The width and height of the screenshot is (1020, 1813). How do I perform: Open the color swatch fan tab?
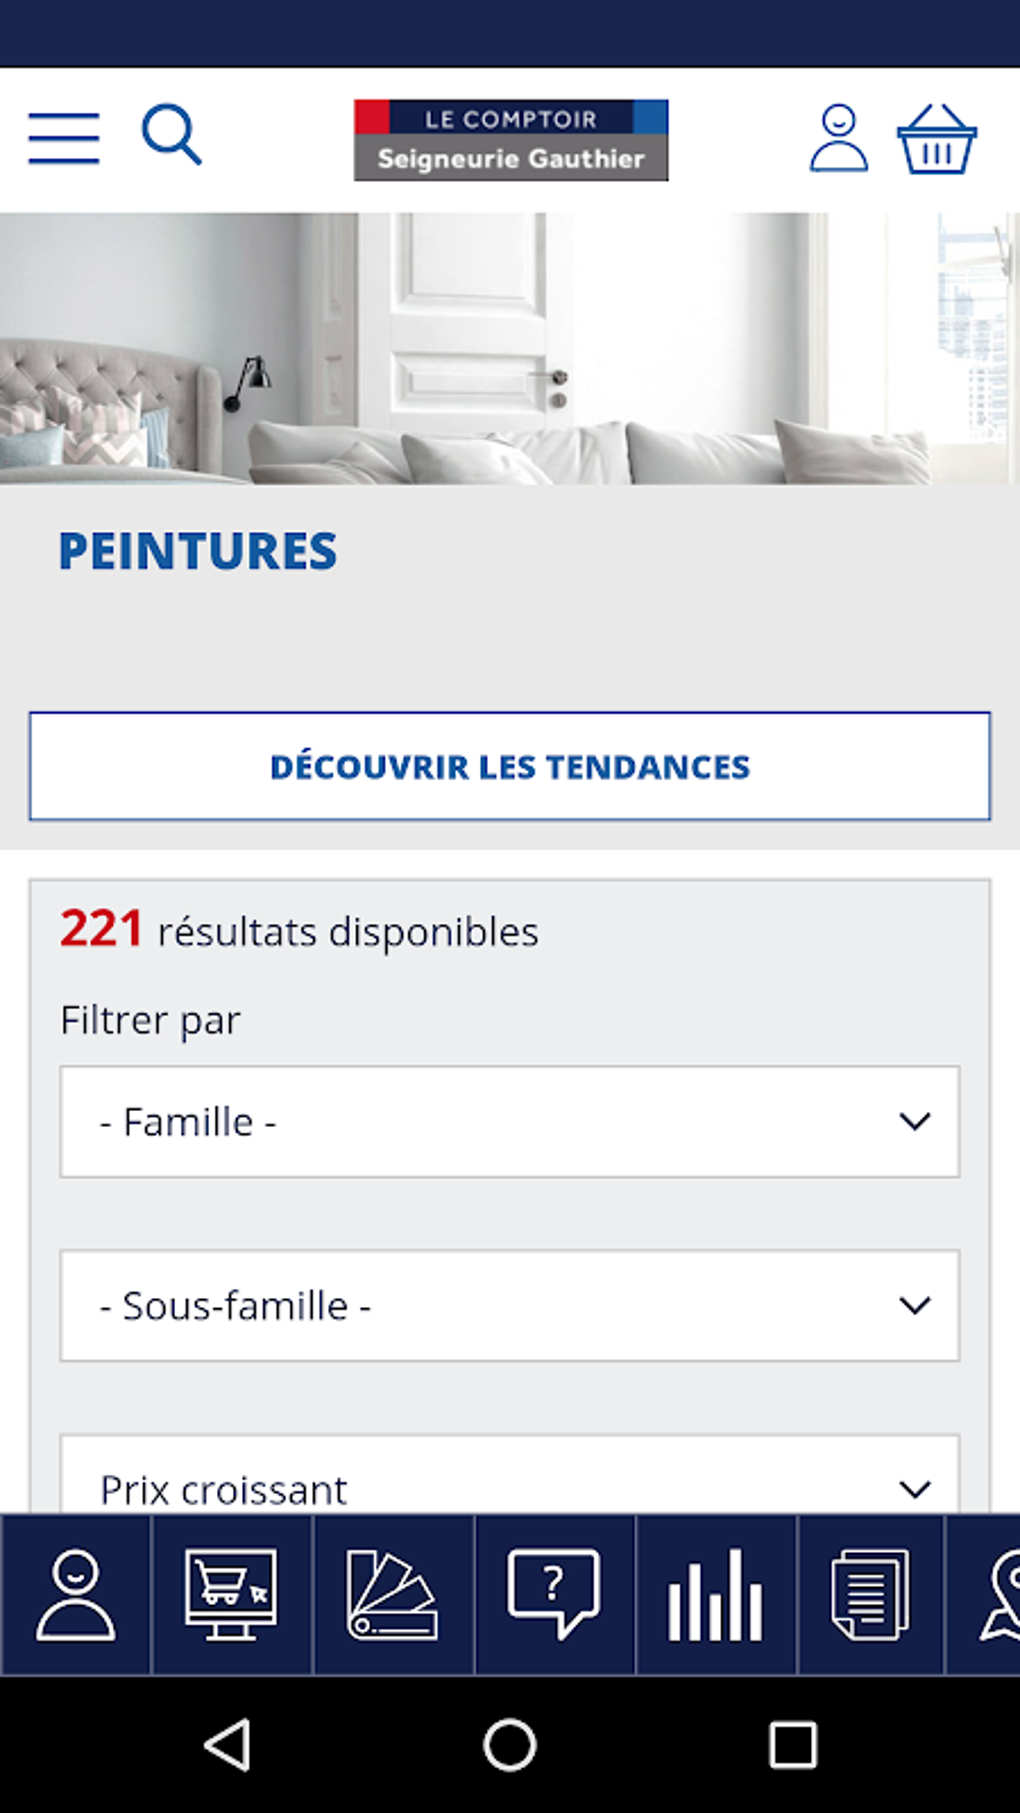click(392, 1594)
